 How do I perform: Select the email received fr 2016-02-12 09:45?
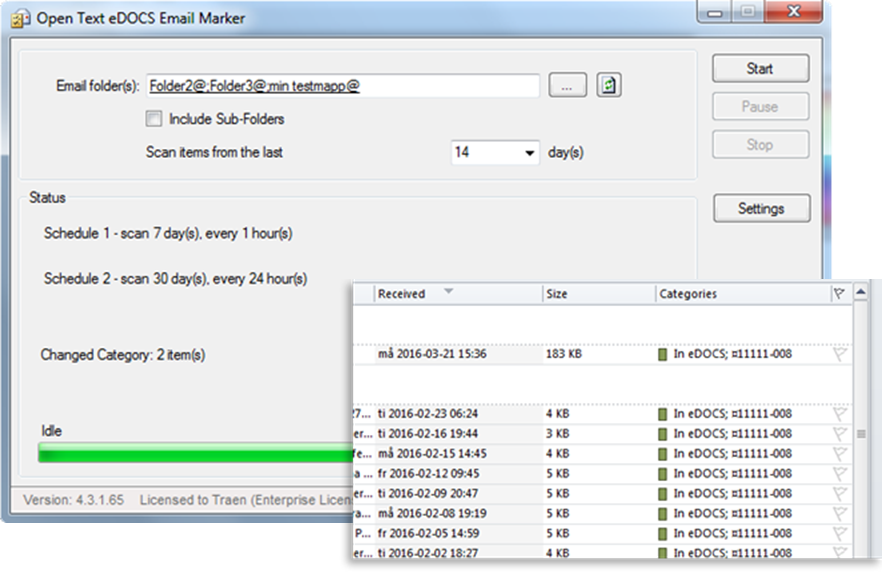pos(602,474)
